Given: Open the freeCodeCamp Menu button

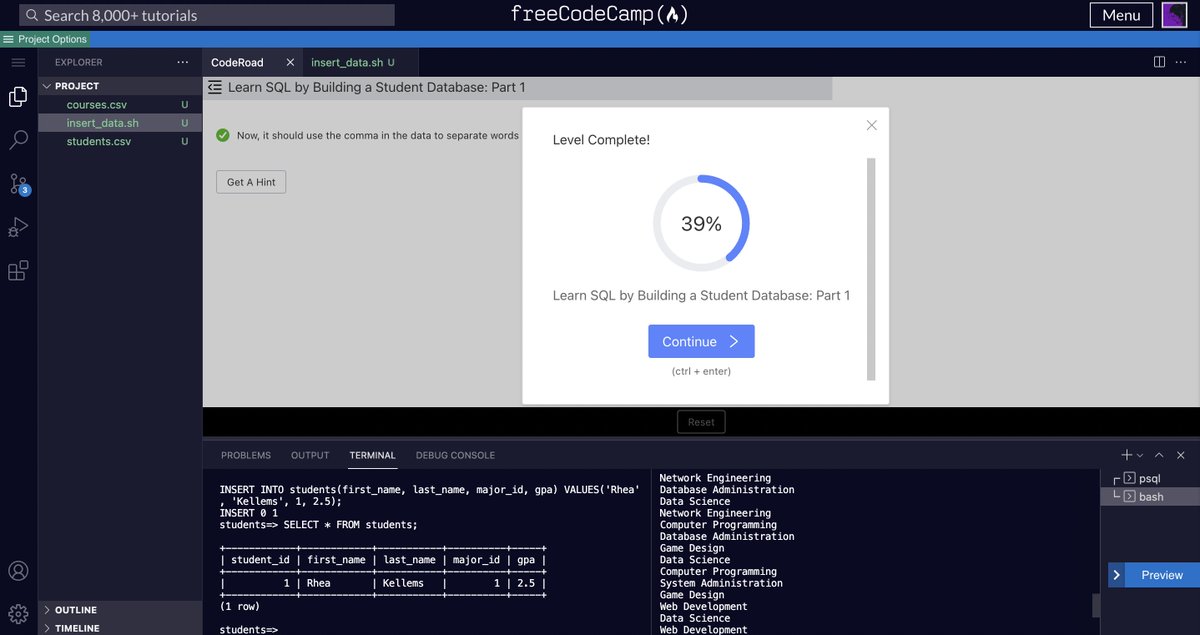Looking at the screenshot, I should [x=1121, y=15].
